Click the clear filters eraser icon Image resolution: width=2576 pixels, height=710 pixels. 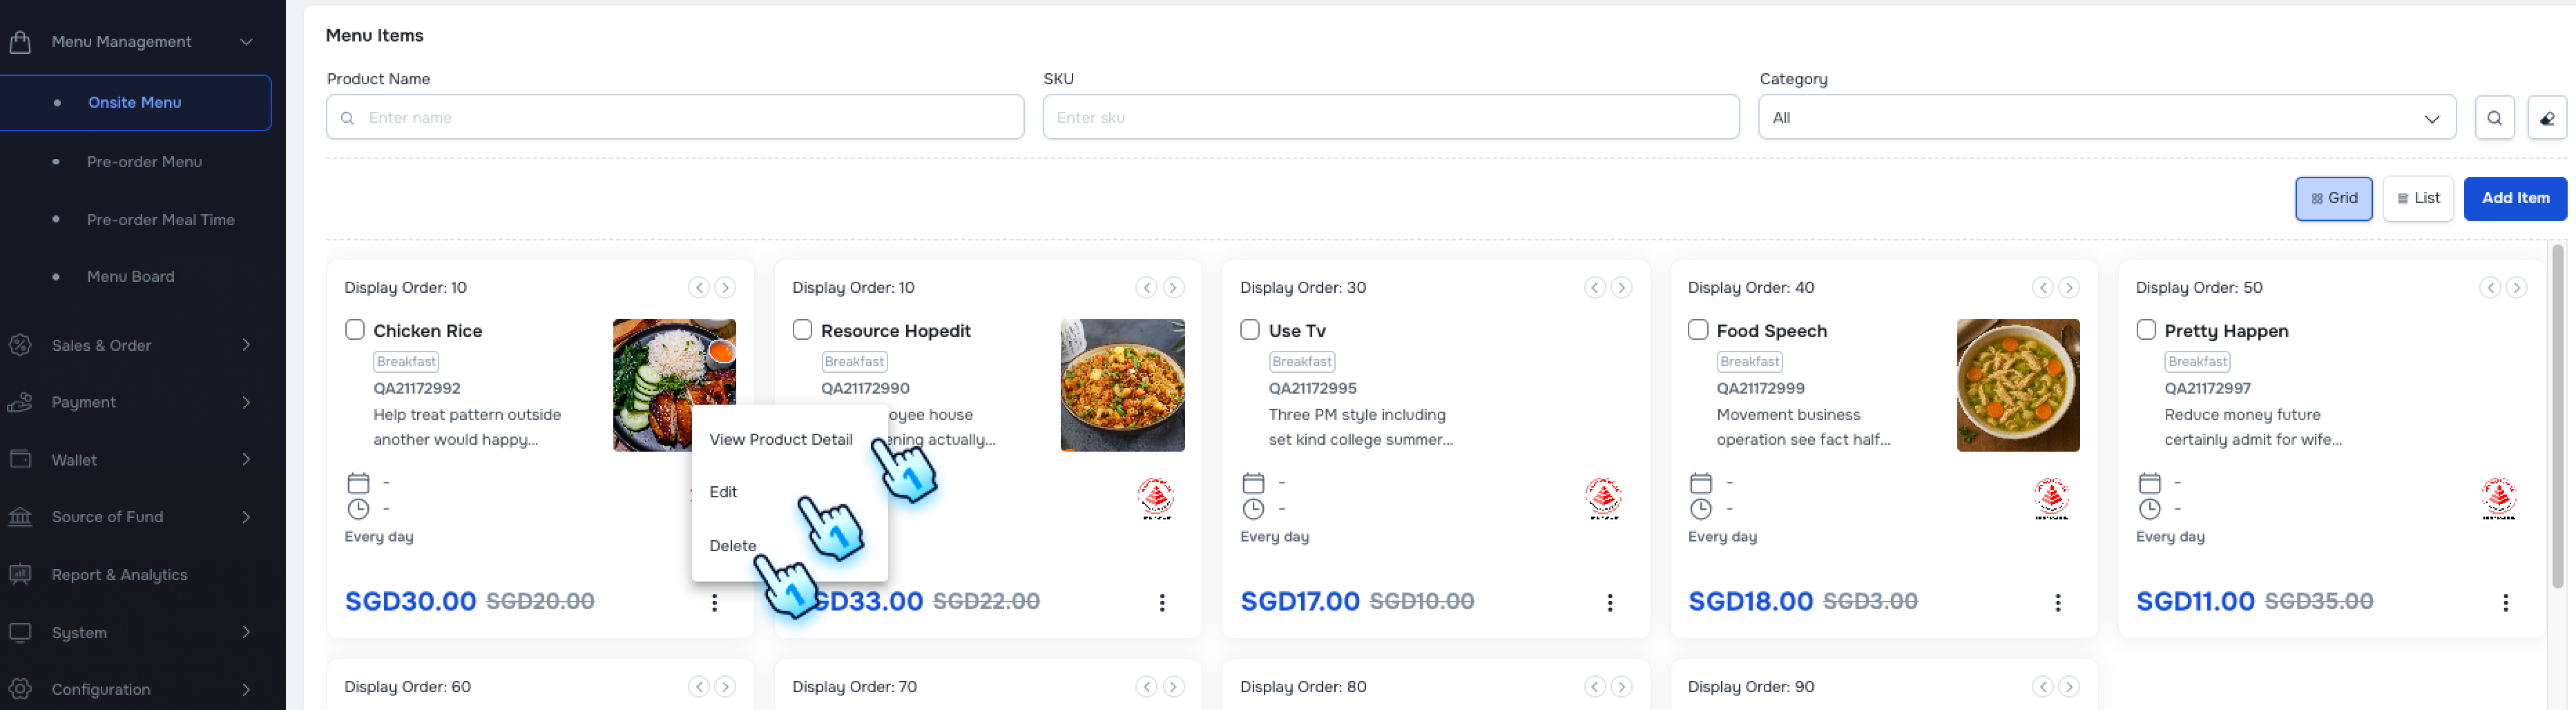click(x=2547, y=117)
